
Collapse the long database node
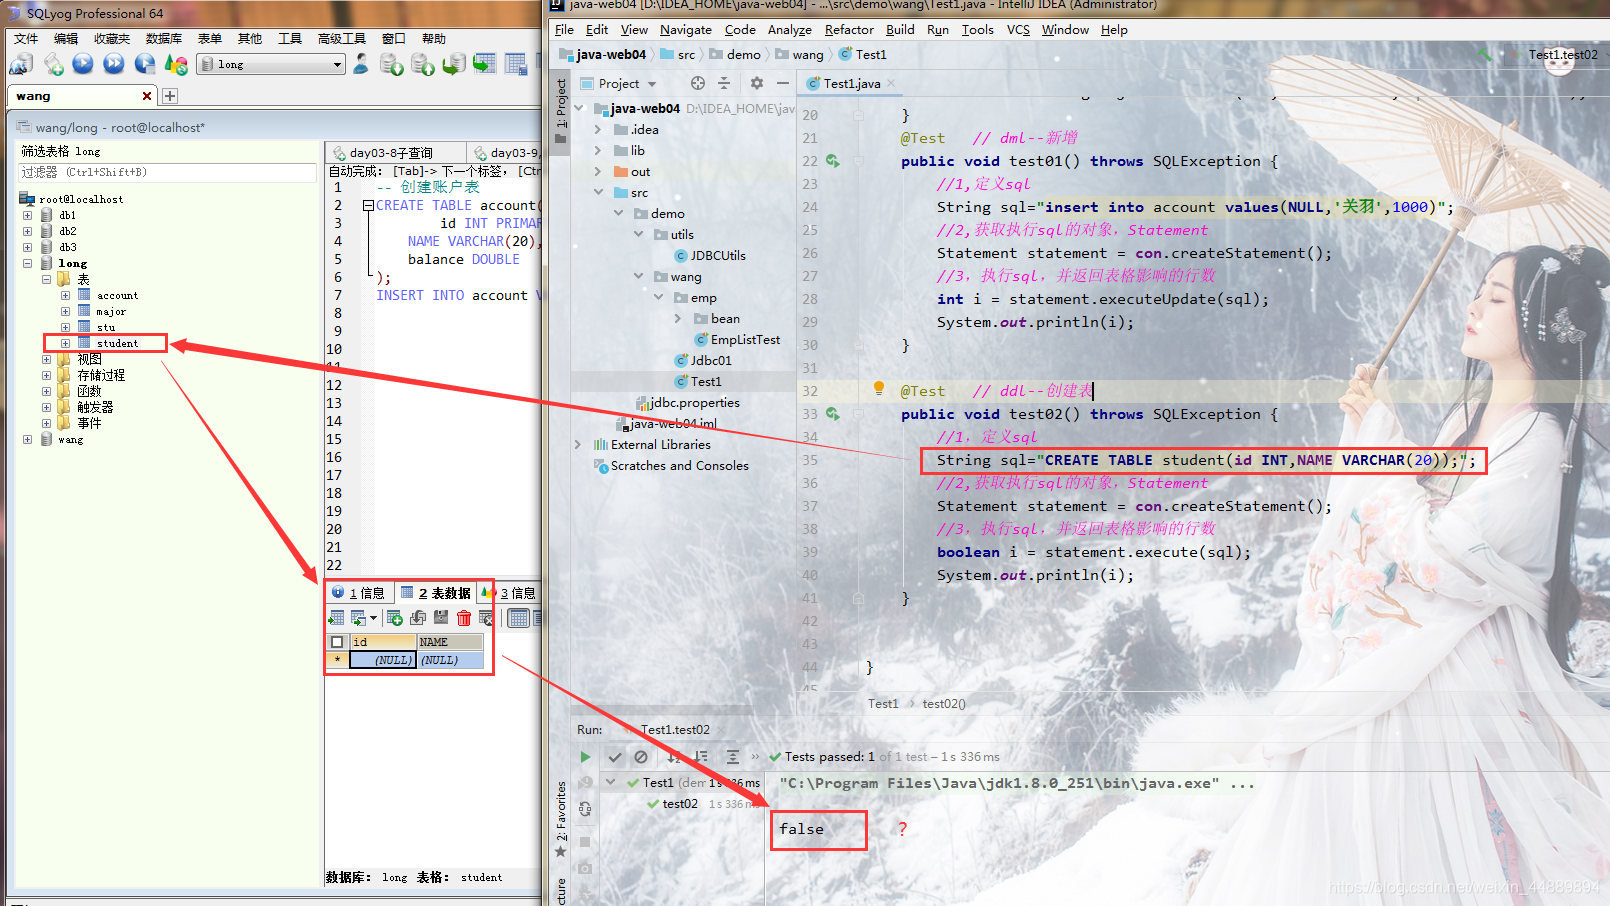coord(28,263)
